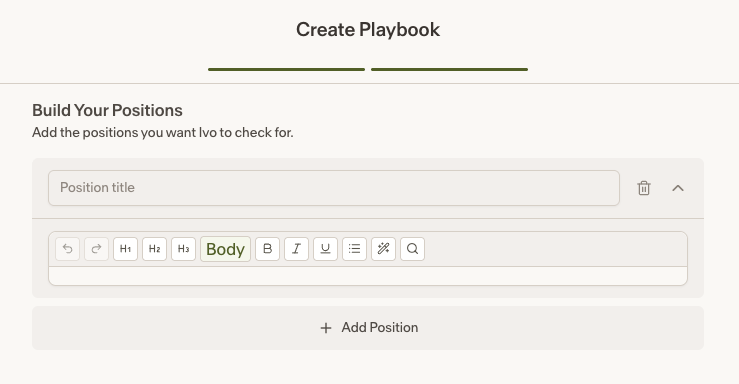Insert a bulleted list
739x384 pixels.
(354, 249)
